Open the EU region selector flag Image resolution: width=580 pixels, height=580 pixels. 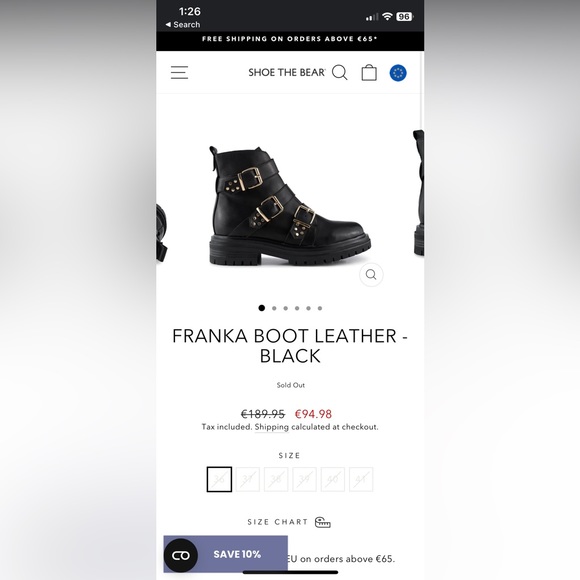click(398, 73)
